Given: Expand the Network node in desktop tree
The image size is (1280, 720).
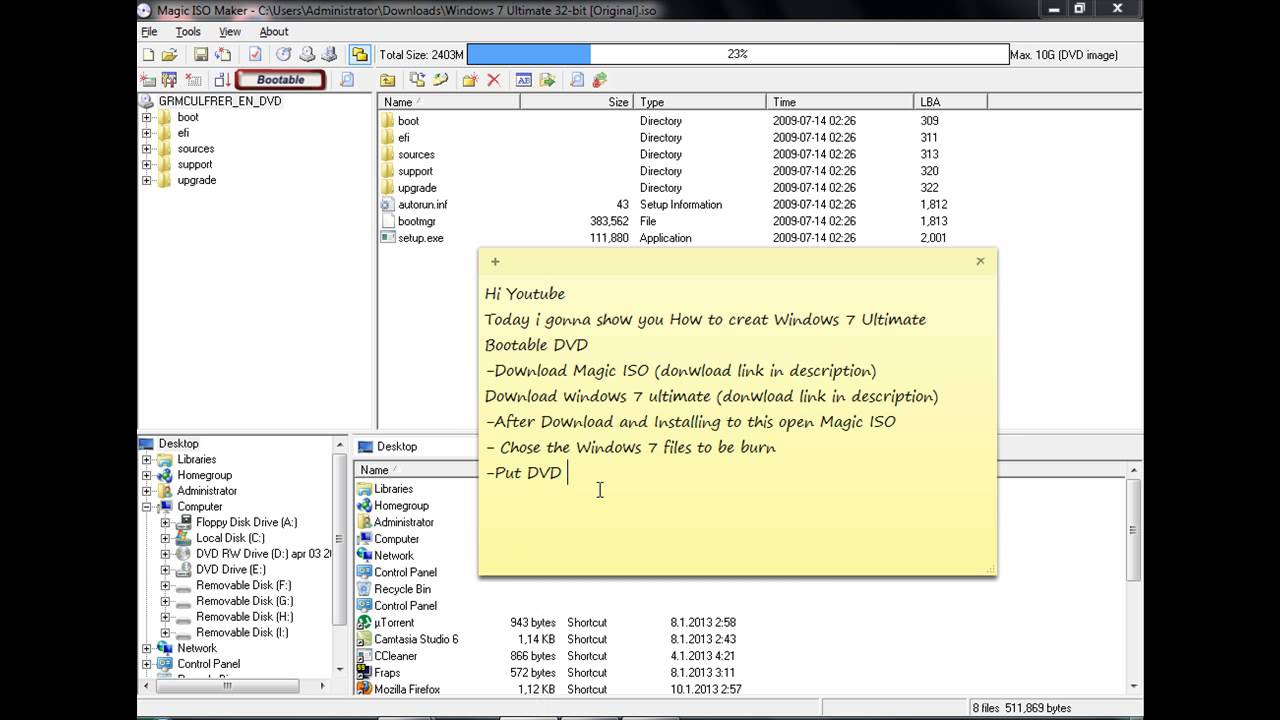Looking at the screenshot, I should [x=147, y=648].
